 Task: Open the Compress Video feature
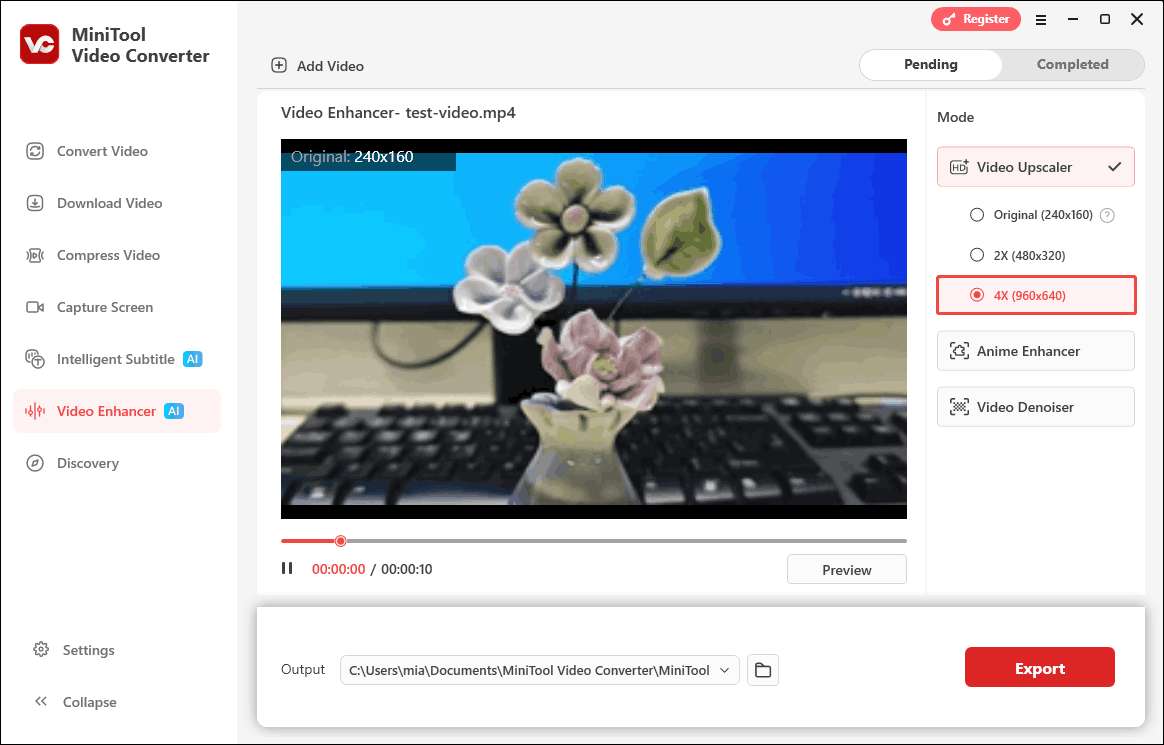click(x=105, y=255)
